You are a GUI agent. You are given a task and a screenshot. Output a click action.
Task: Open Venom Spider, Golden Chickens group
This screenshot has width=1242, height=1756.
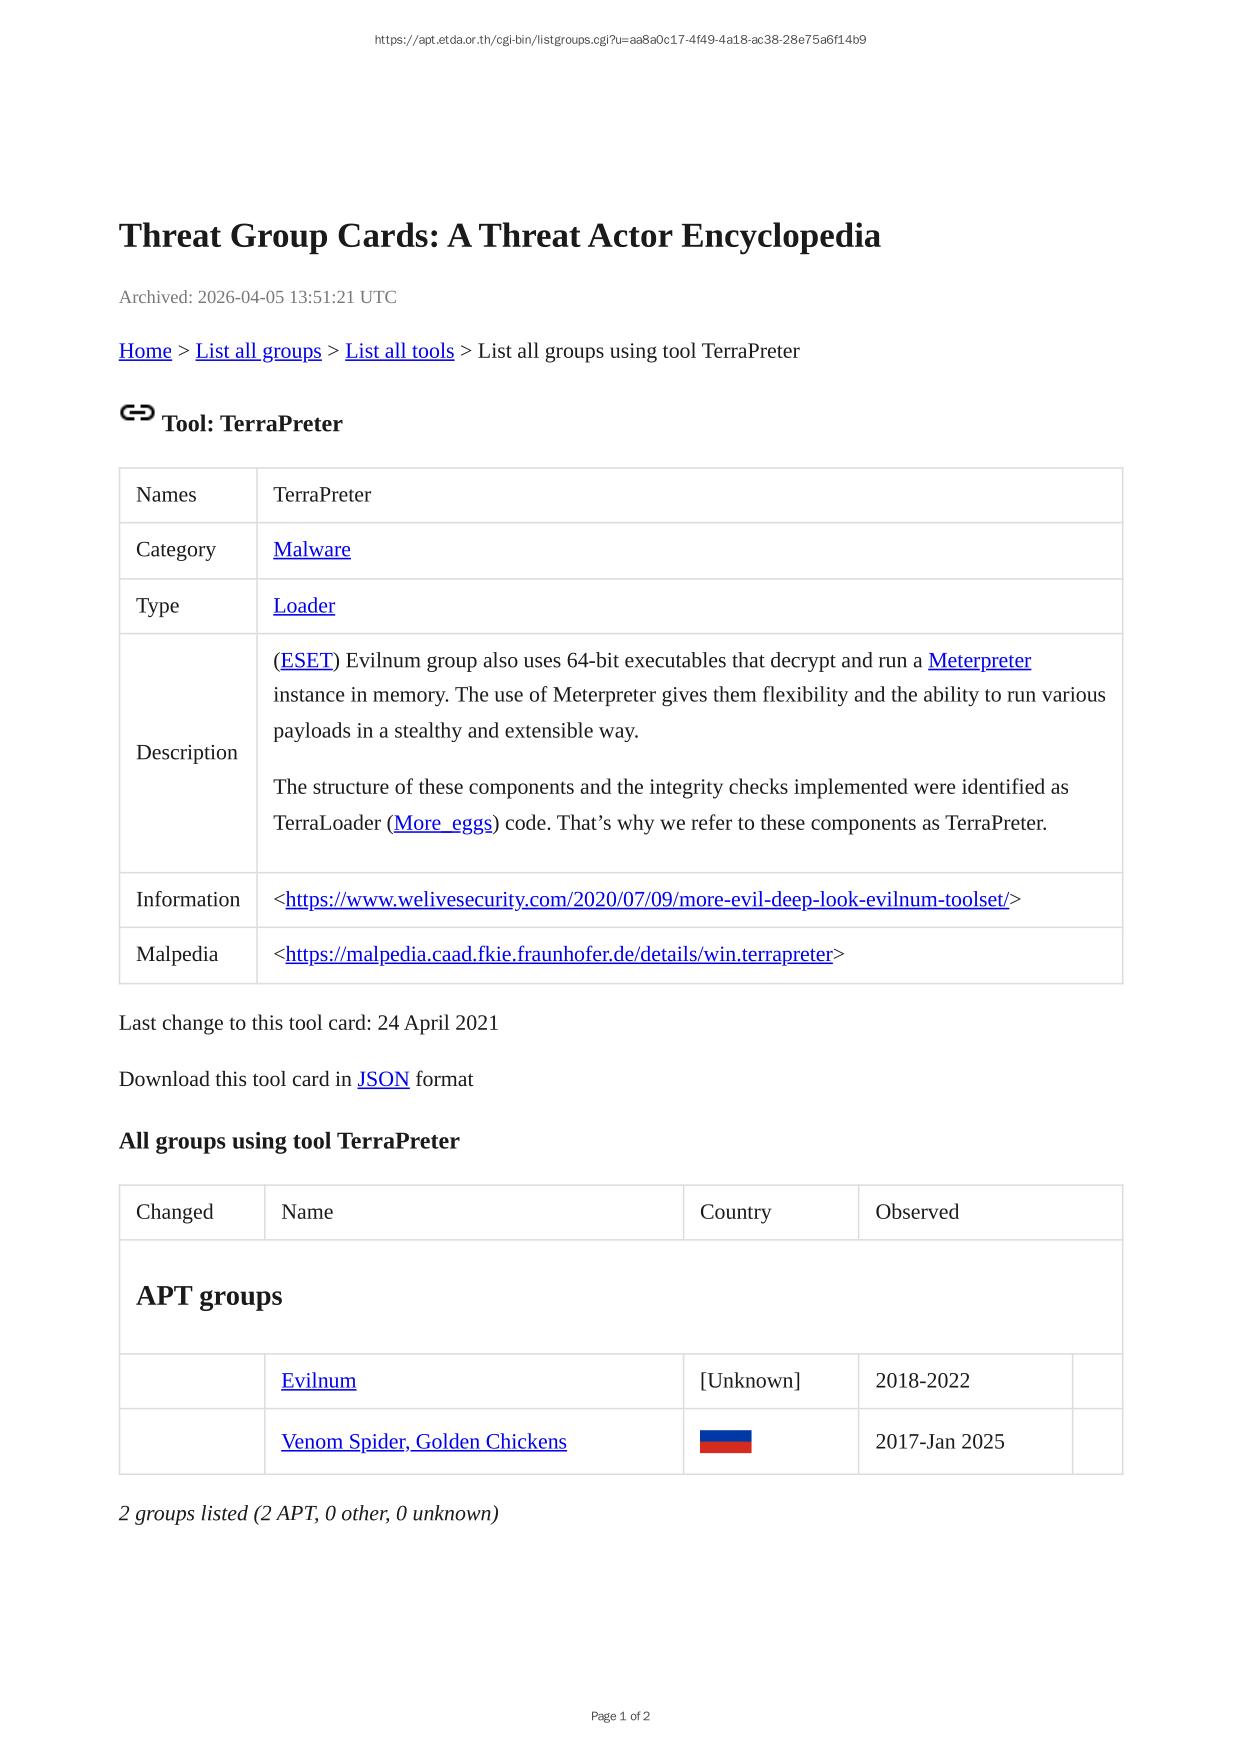(x=424, y=1442)
